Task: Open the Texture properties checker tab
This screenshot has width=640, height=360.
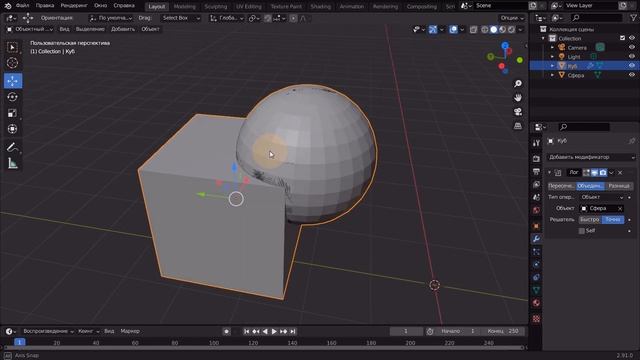Action: [x=536, y=319]
